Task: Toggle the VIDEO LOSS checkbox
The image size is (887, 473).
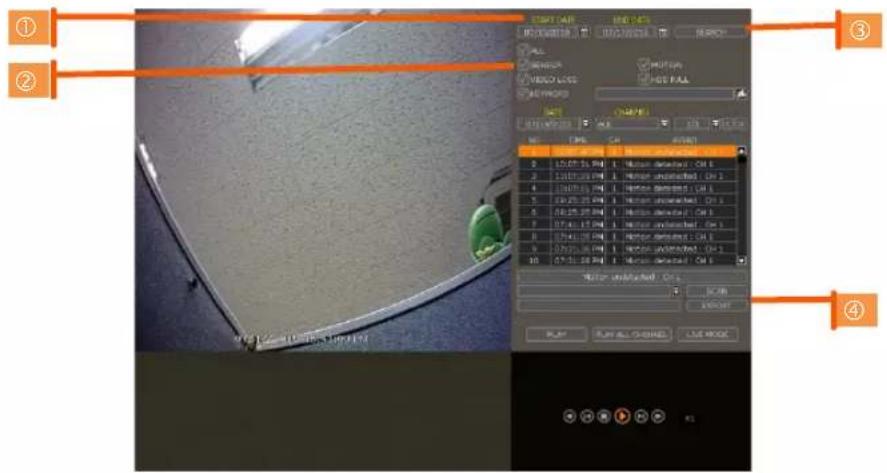Action: (x=523, y=79)
